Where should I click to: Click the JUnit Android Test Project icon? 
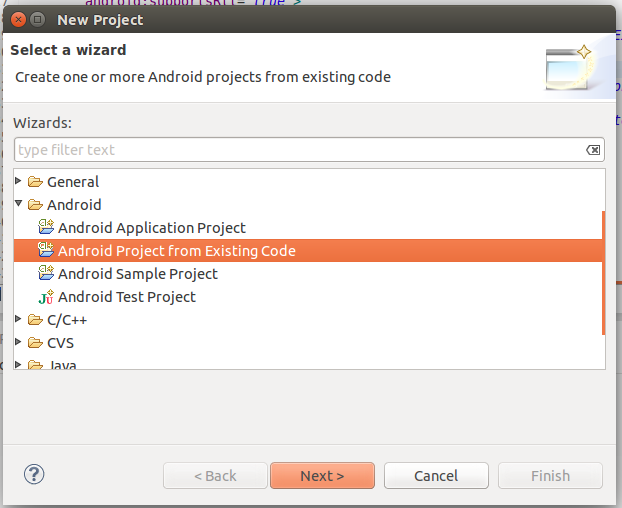click(x=46, y=297)
